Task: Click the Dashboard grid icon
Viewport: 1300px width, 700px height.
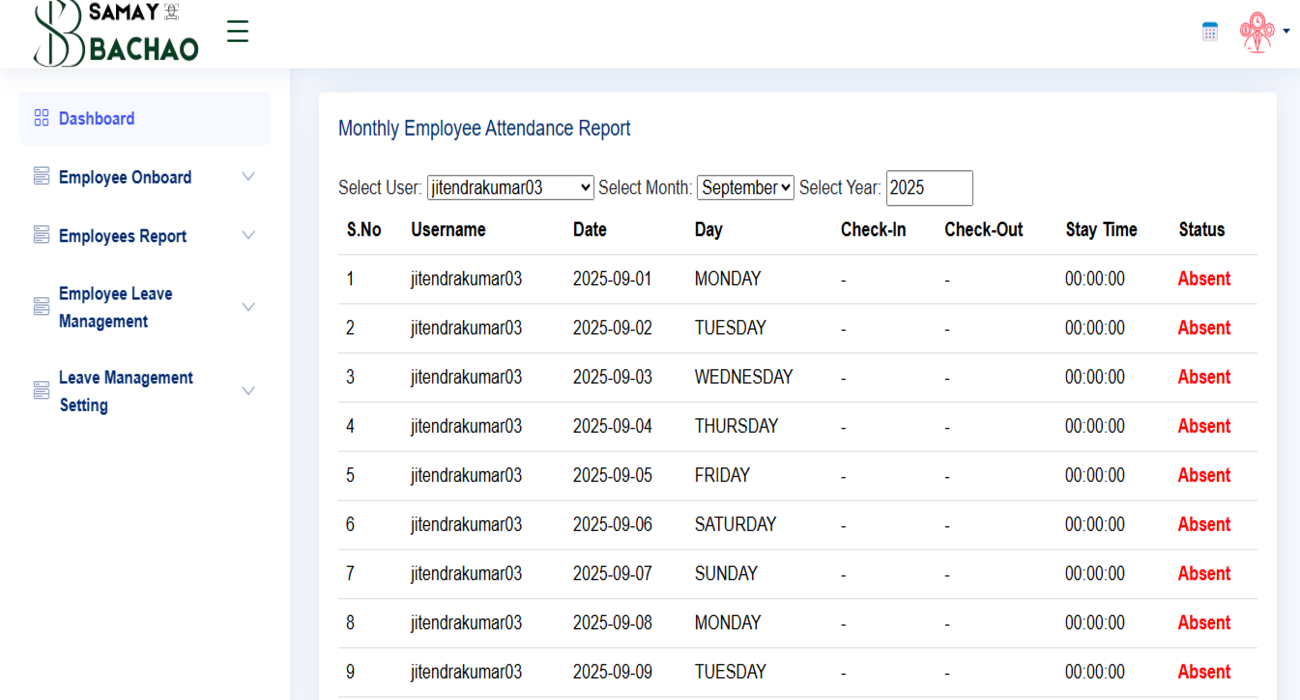Action: coord(41,117)
